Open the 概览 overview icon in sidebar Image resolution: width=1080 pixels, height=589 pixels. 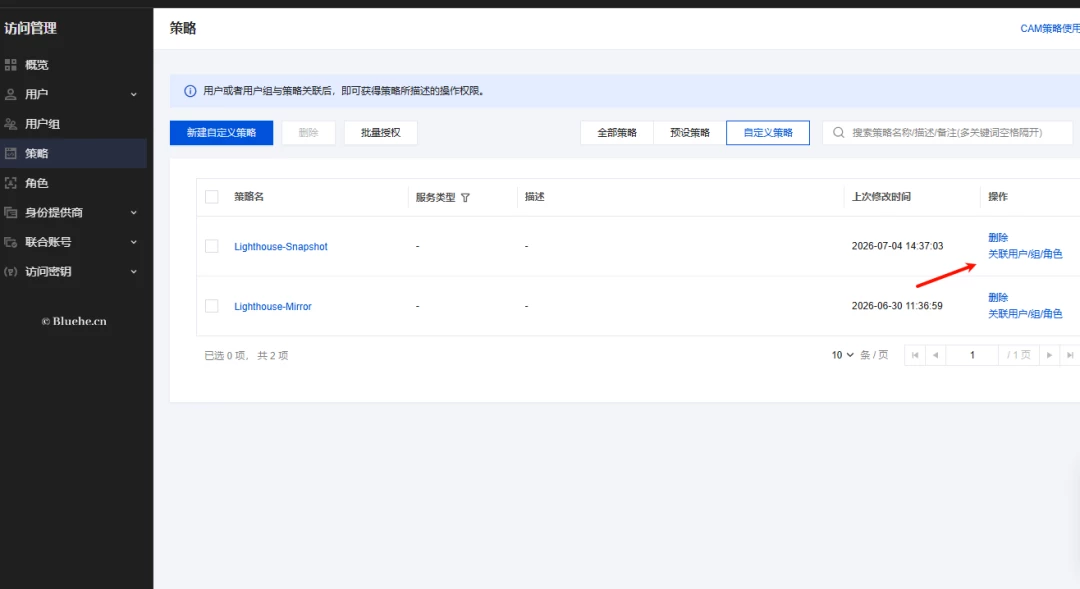(x=10, y=65)
